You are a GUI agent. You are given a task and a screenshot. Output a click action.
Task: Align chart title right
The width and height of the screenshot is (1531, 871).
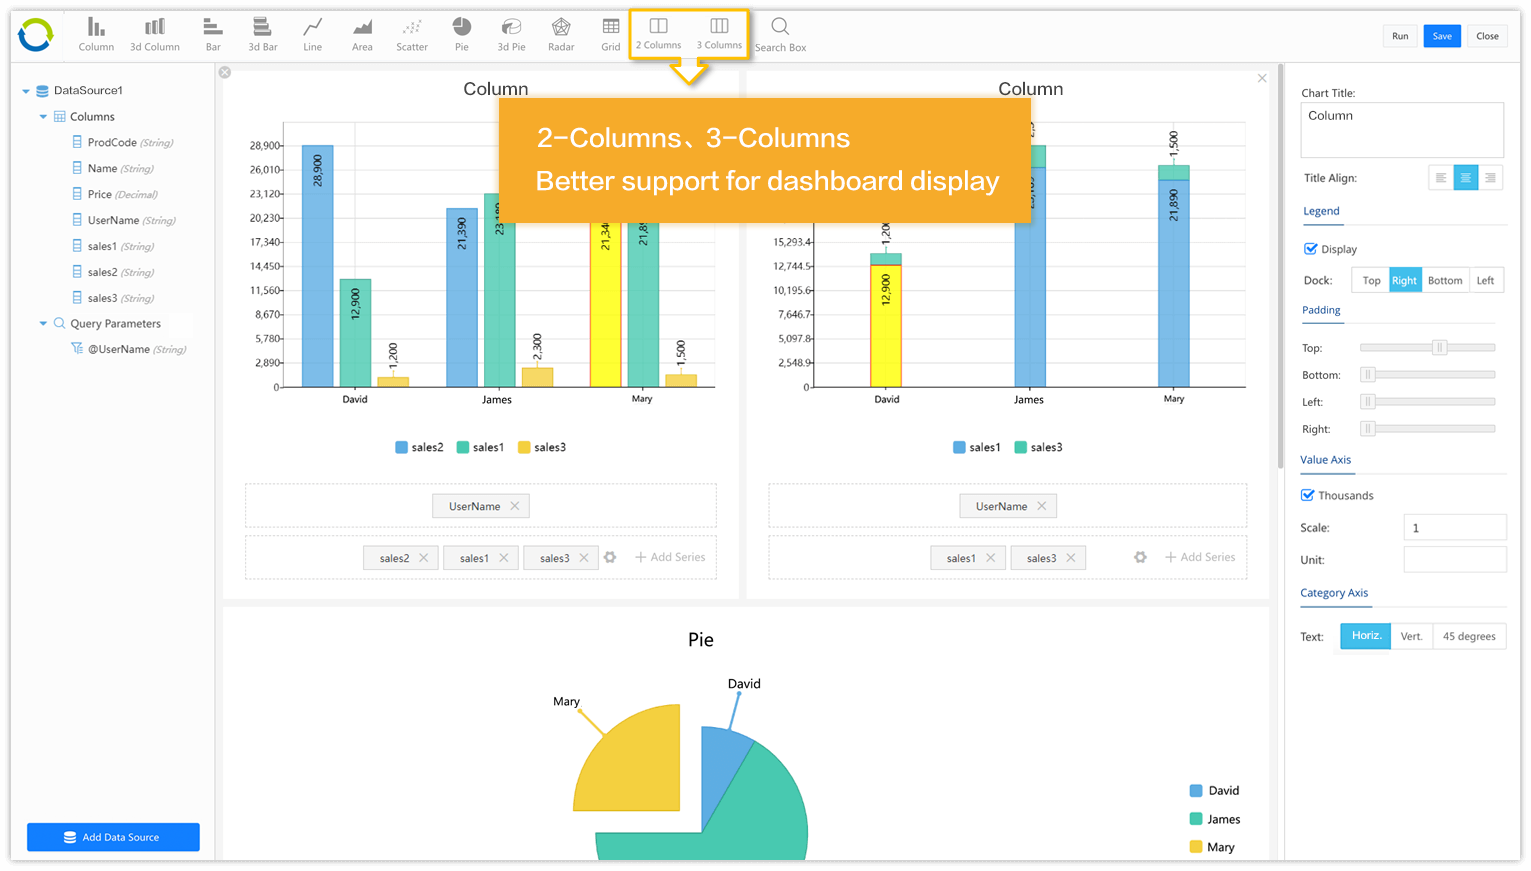[1491, 178]
